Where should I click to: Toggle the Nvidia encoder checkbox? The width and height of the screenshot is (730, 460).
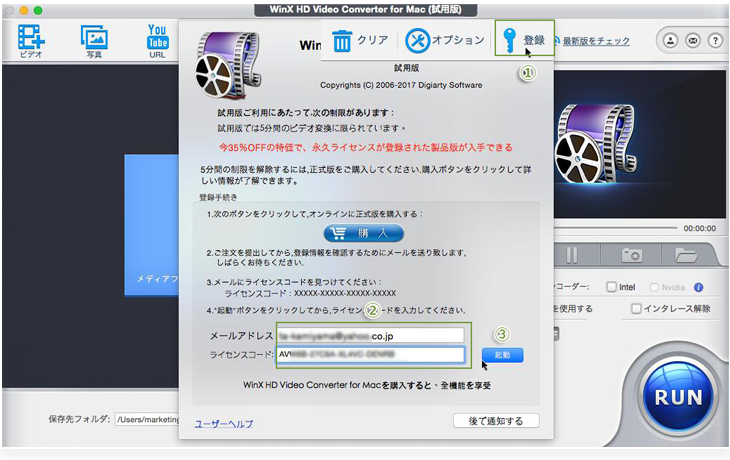coord(654,287)
